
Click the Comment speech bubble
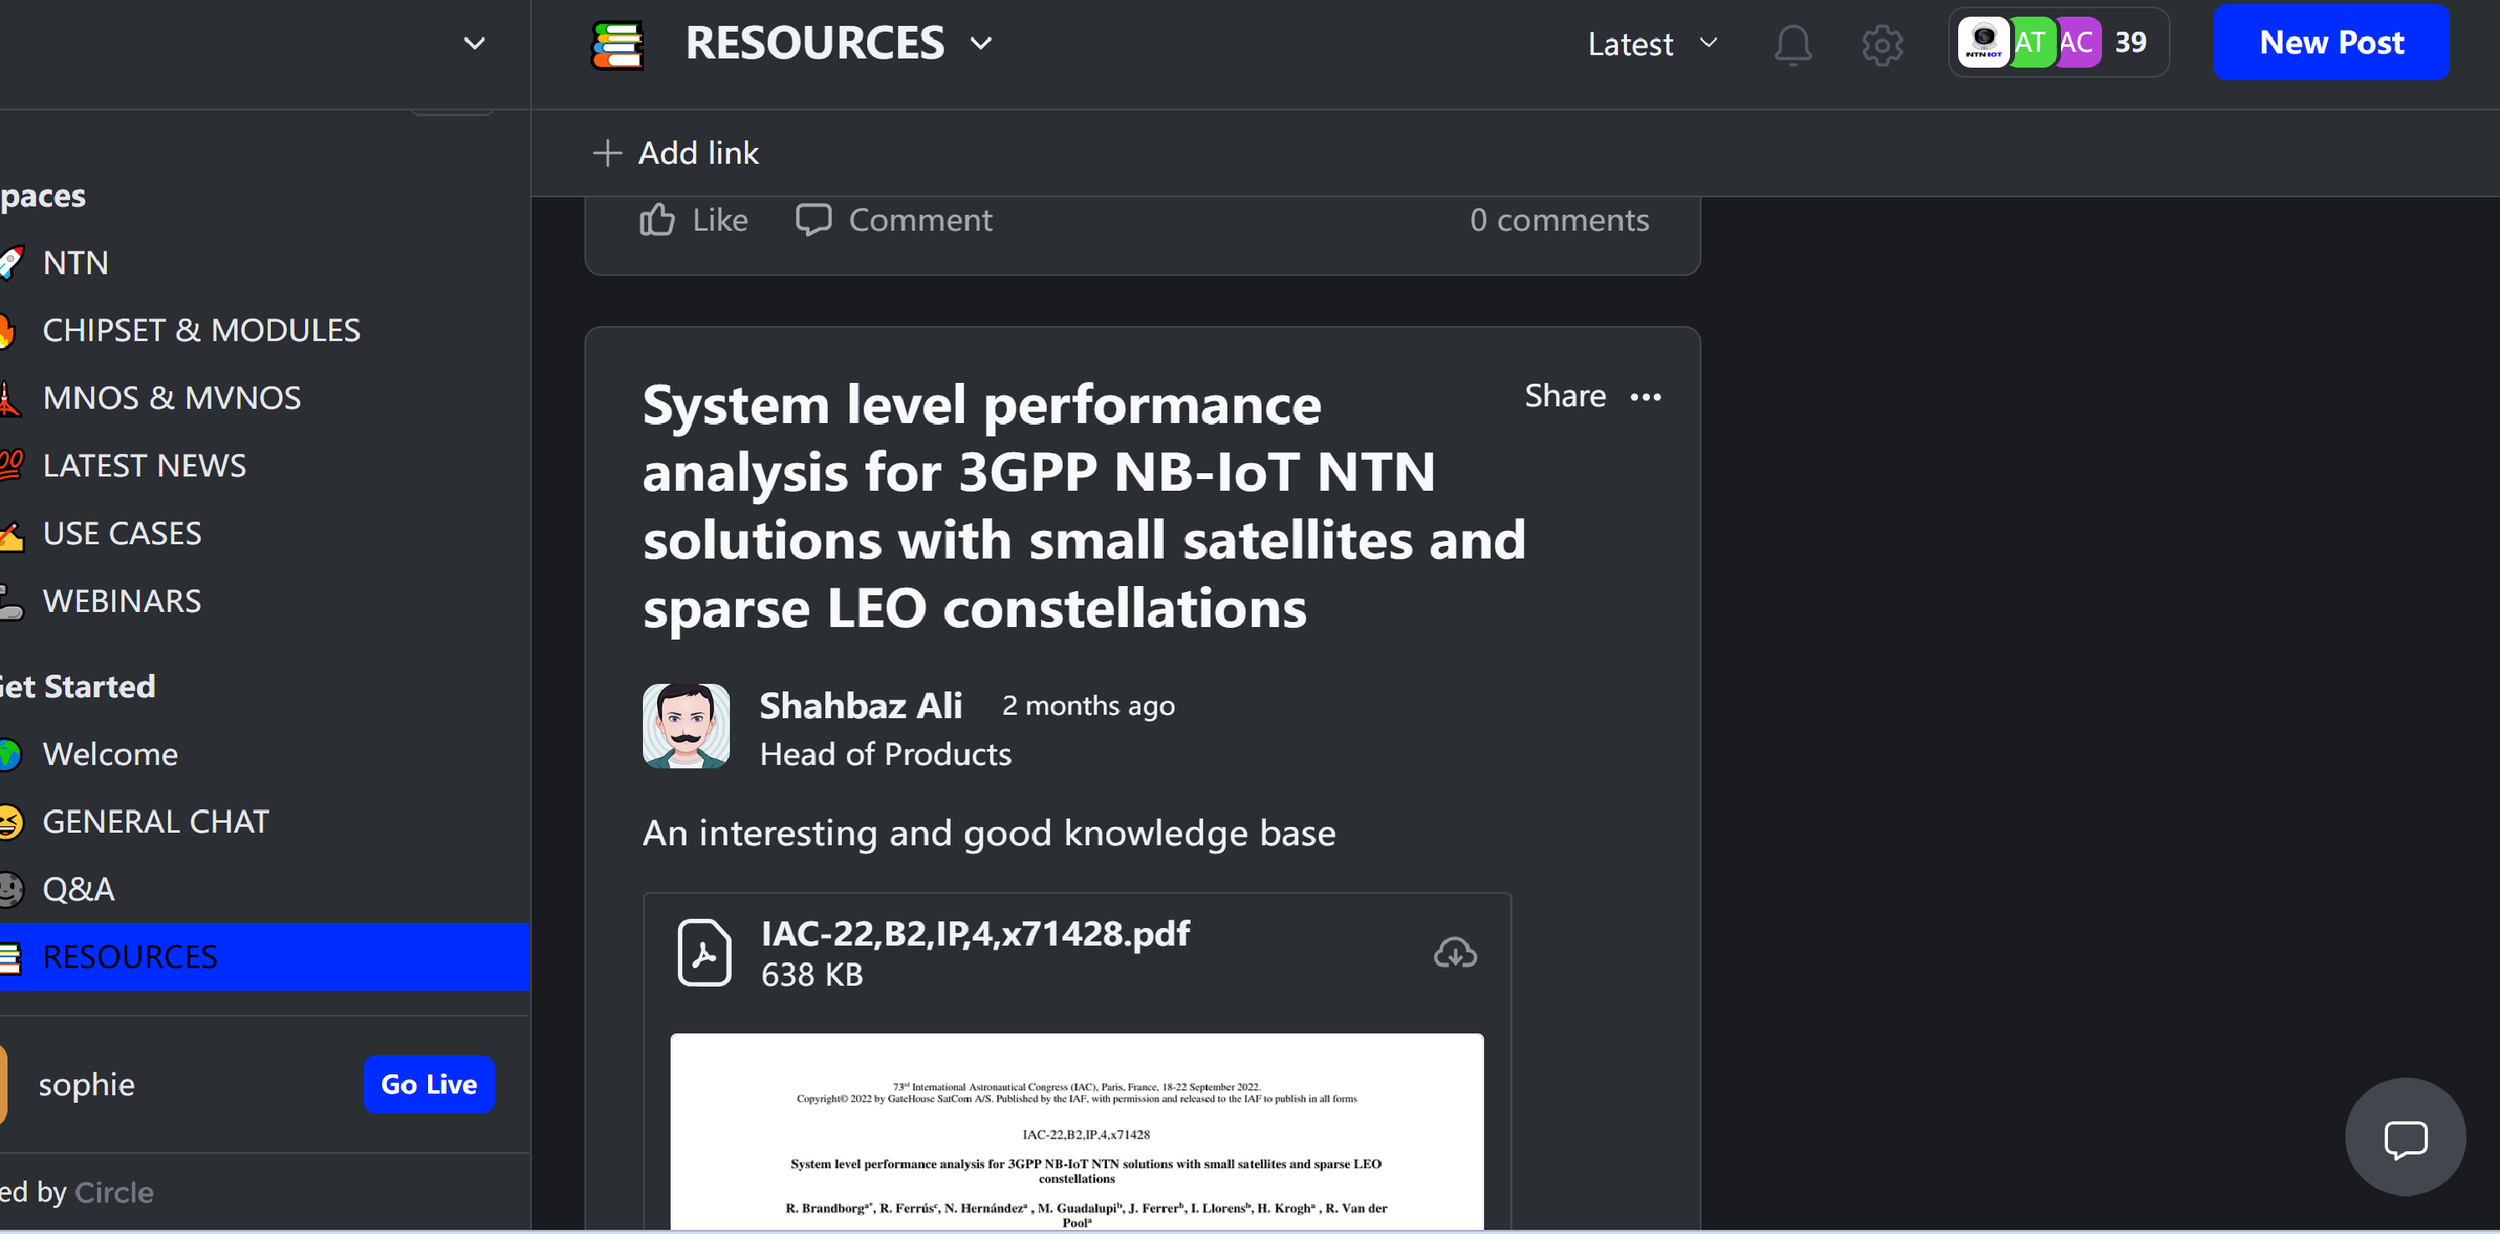pyautogui.click(x=813, y=220)
